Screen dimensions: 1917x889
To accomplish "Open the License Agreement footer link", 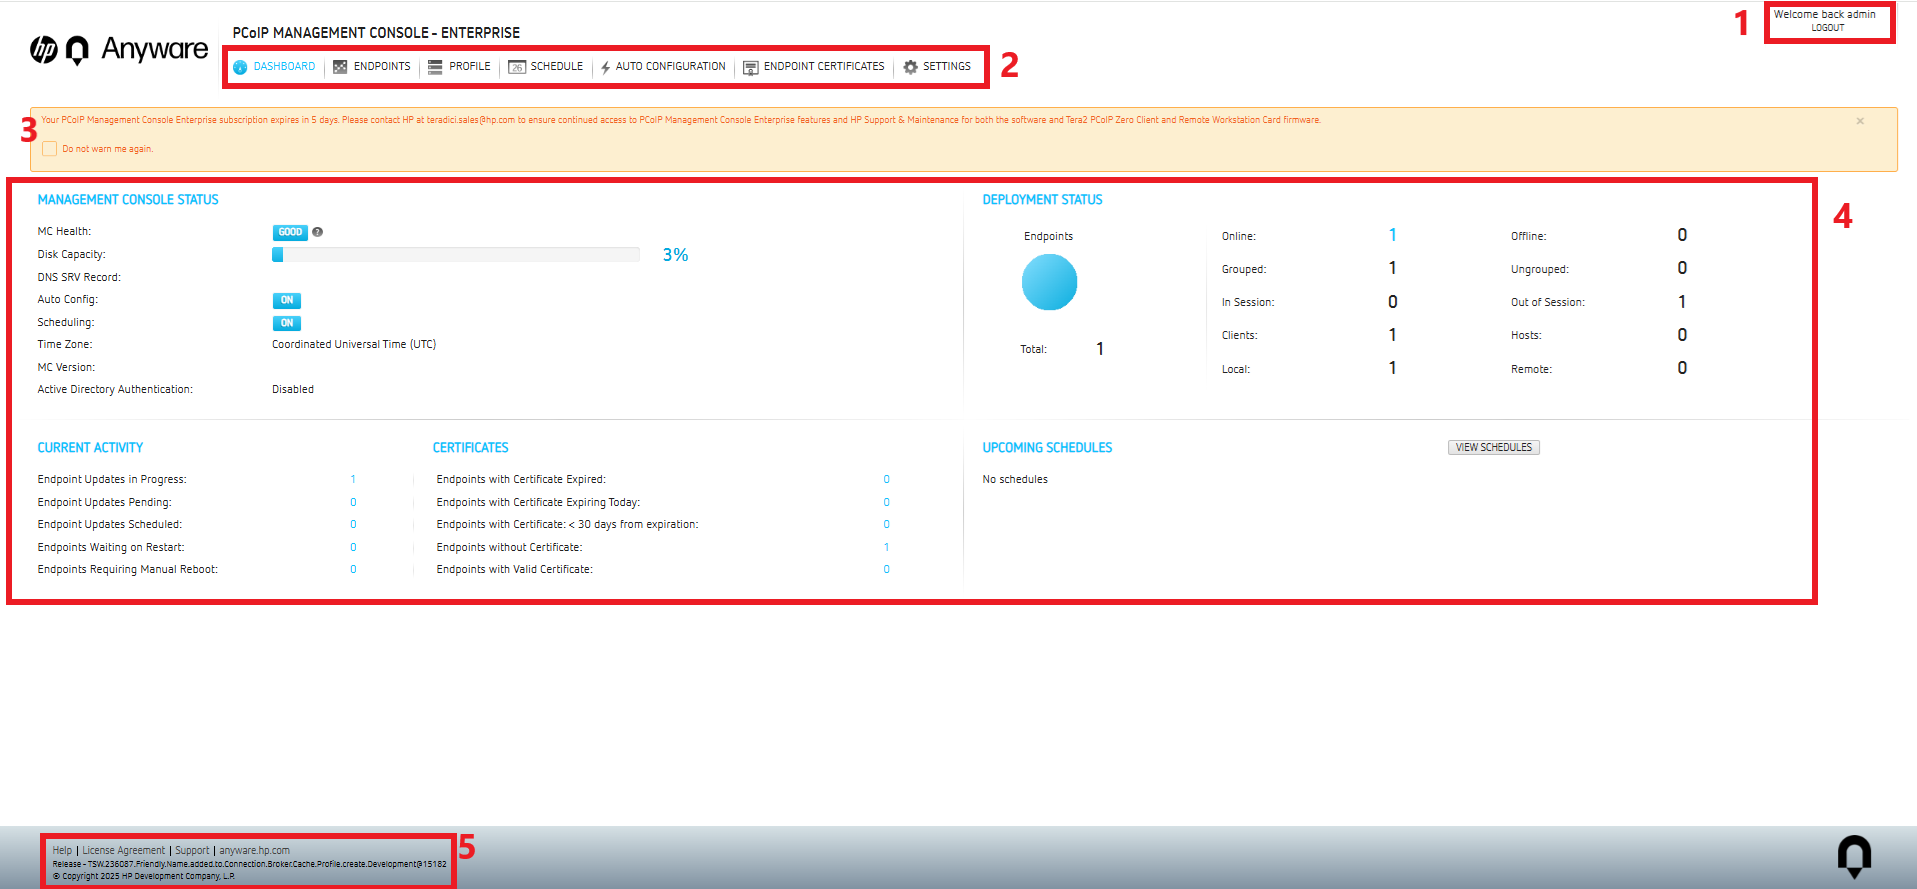I will click(123, 851).
